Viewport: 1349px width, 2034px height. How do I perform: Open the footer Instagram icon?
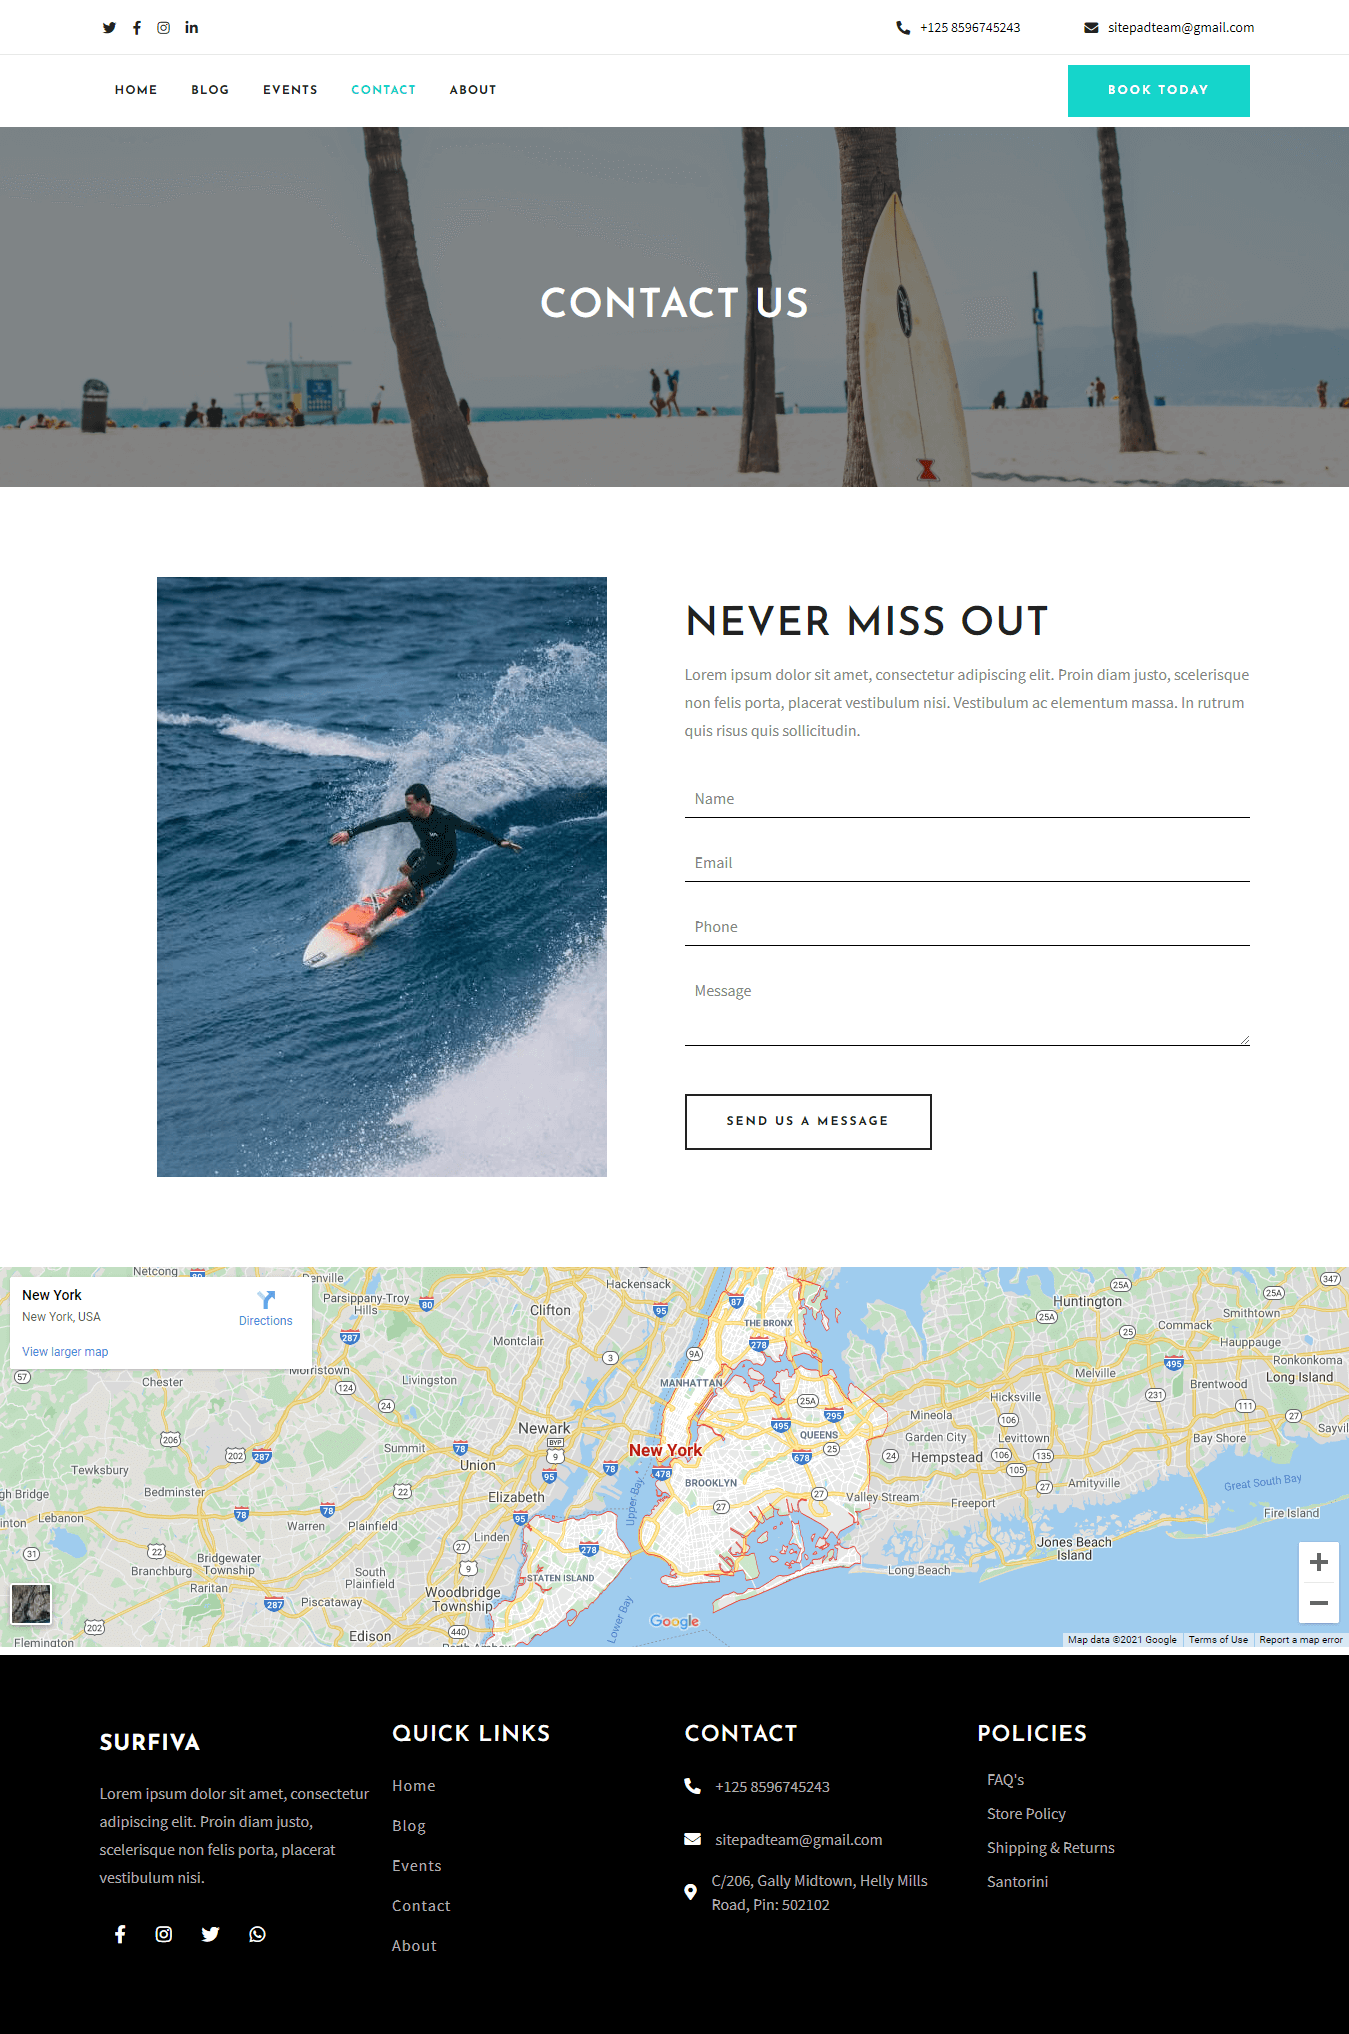164,1934
